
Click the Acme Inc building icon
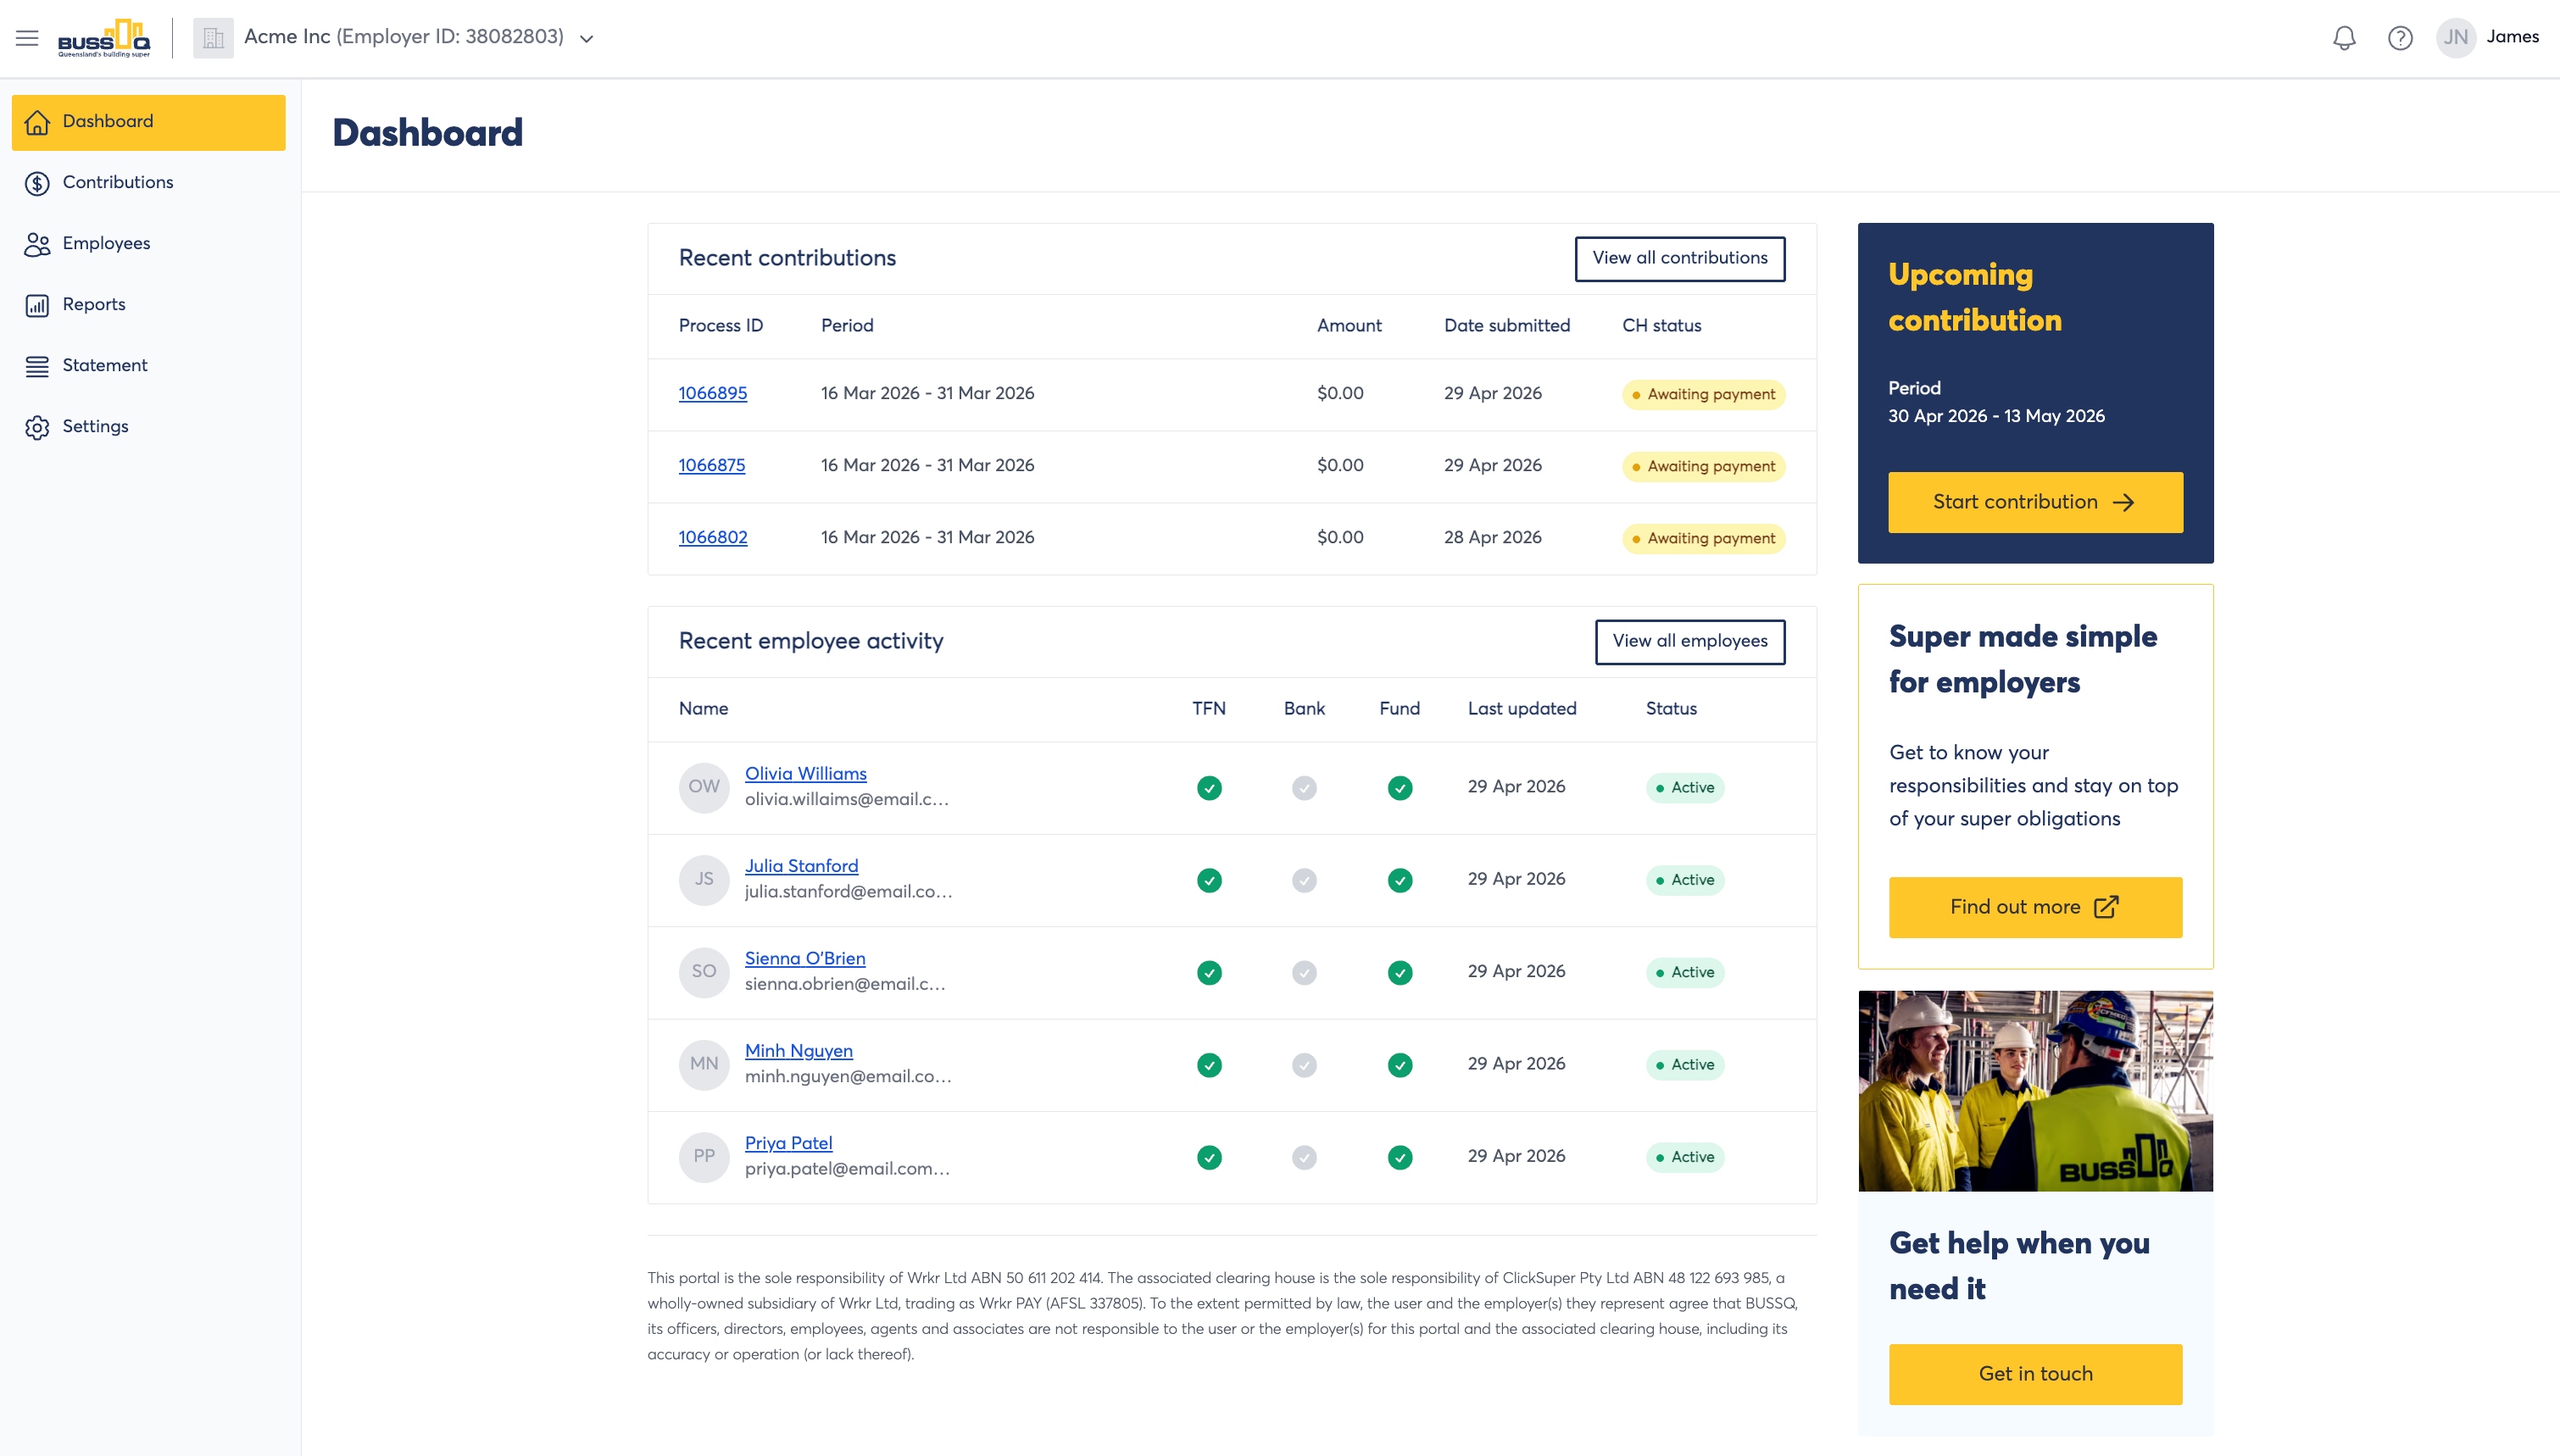[213, 38]
